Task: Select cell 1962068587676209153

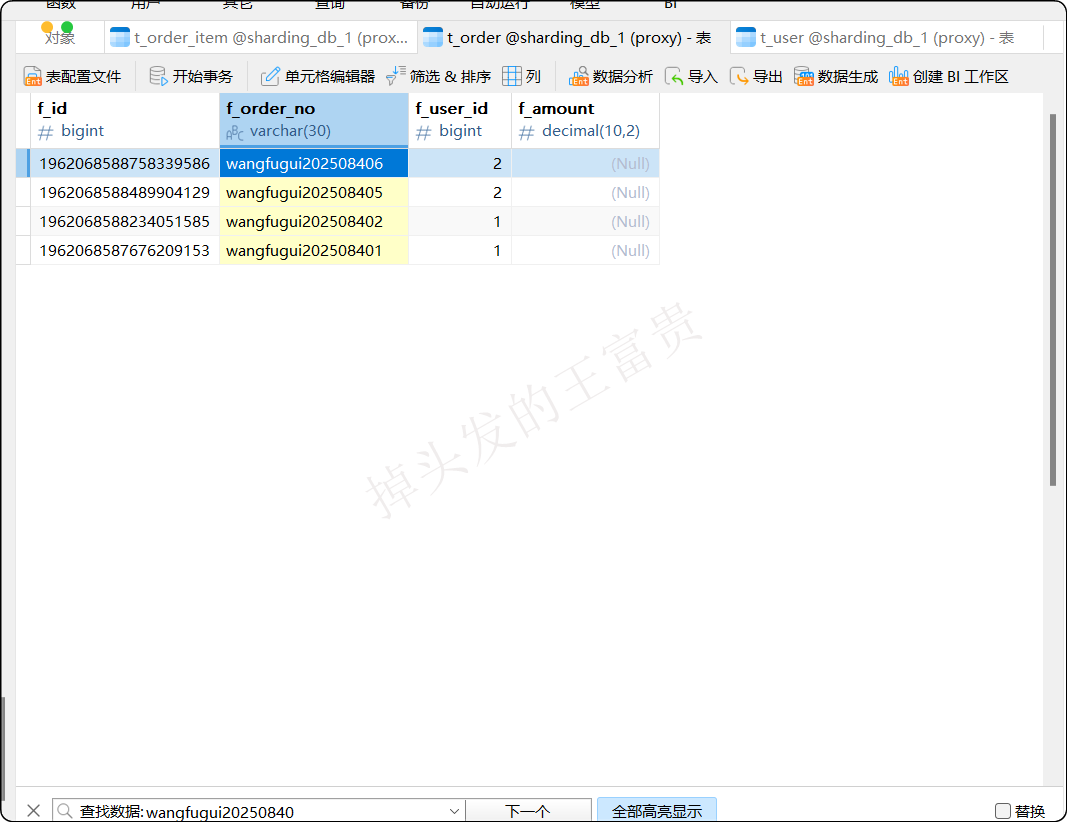Action: click(125, 250)
